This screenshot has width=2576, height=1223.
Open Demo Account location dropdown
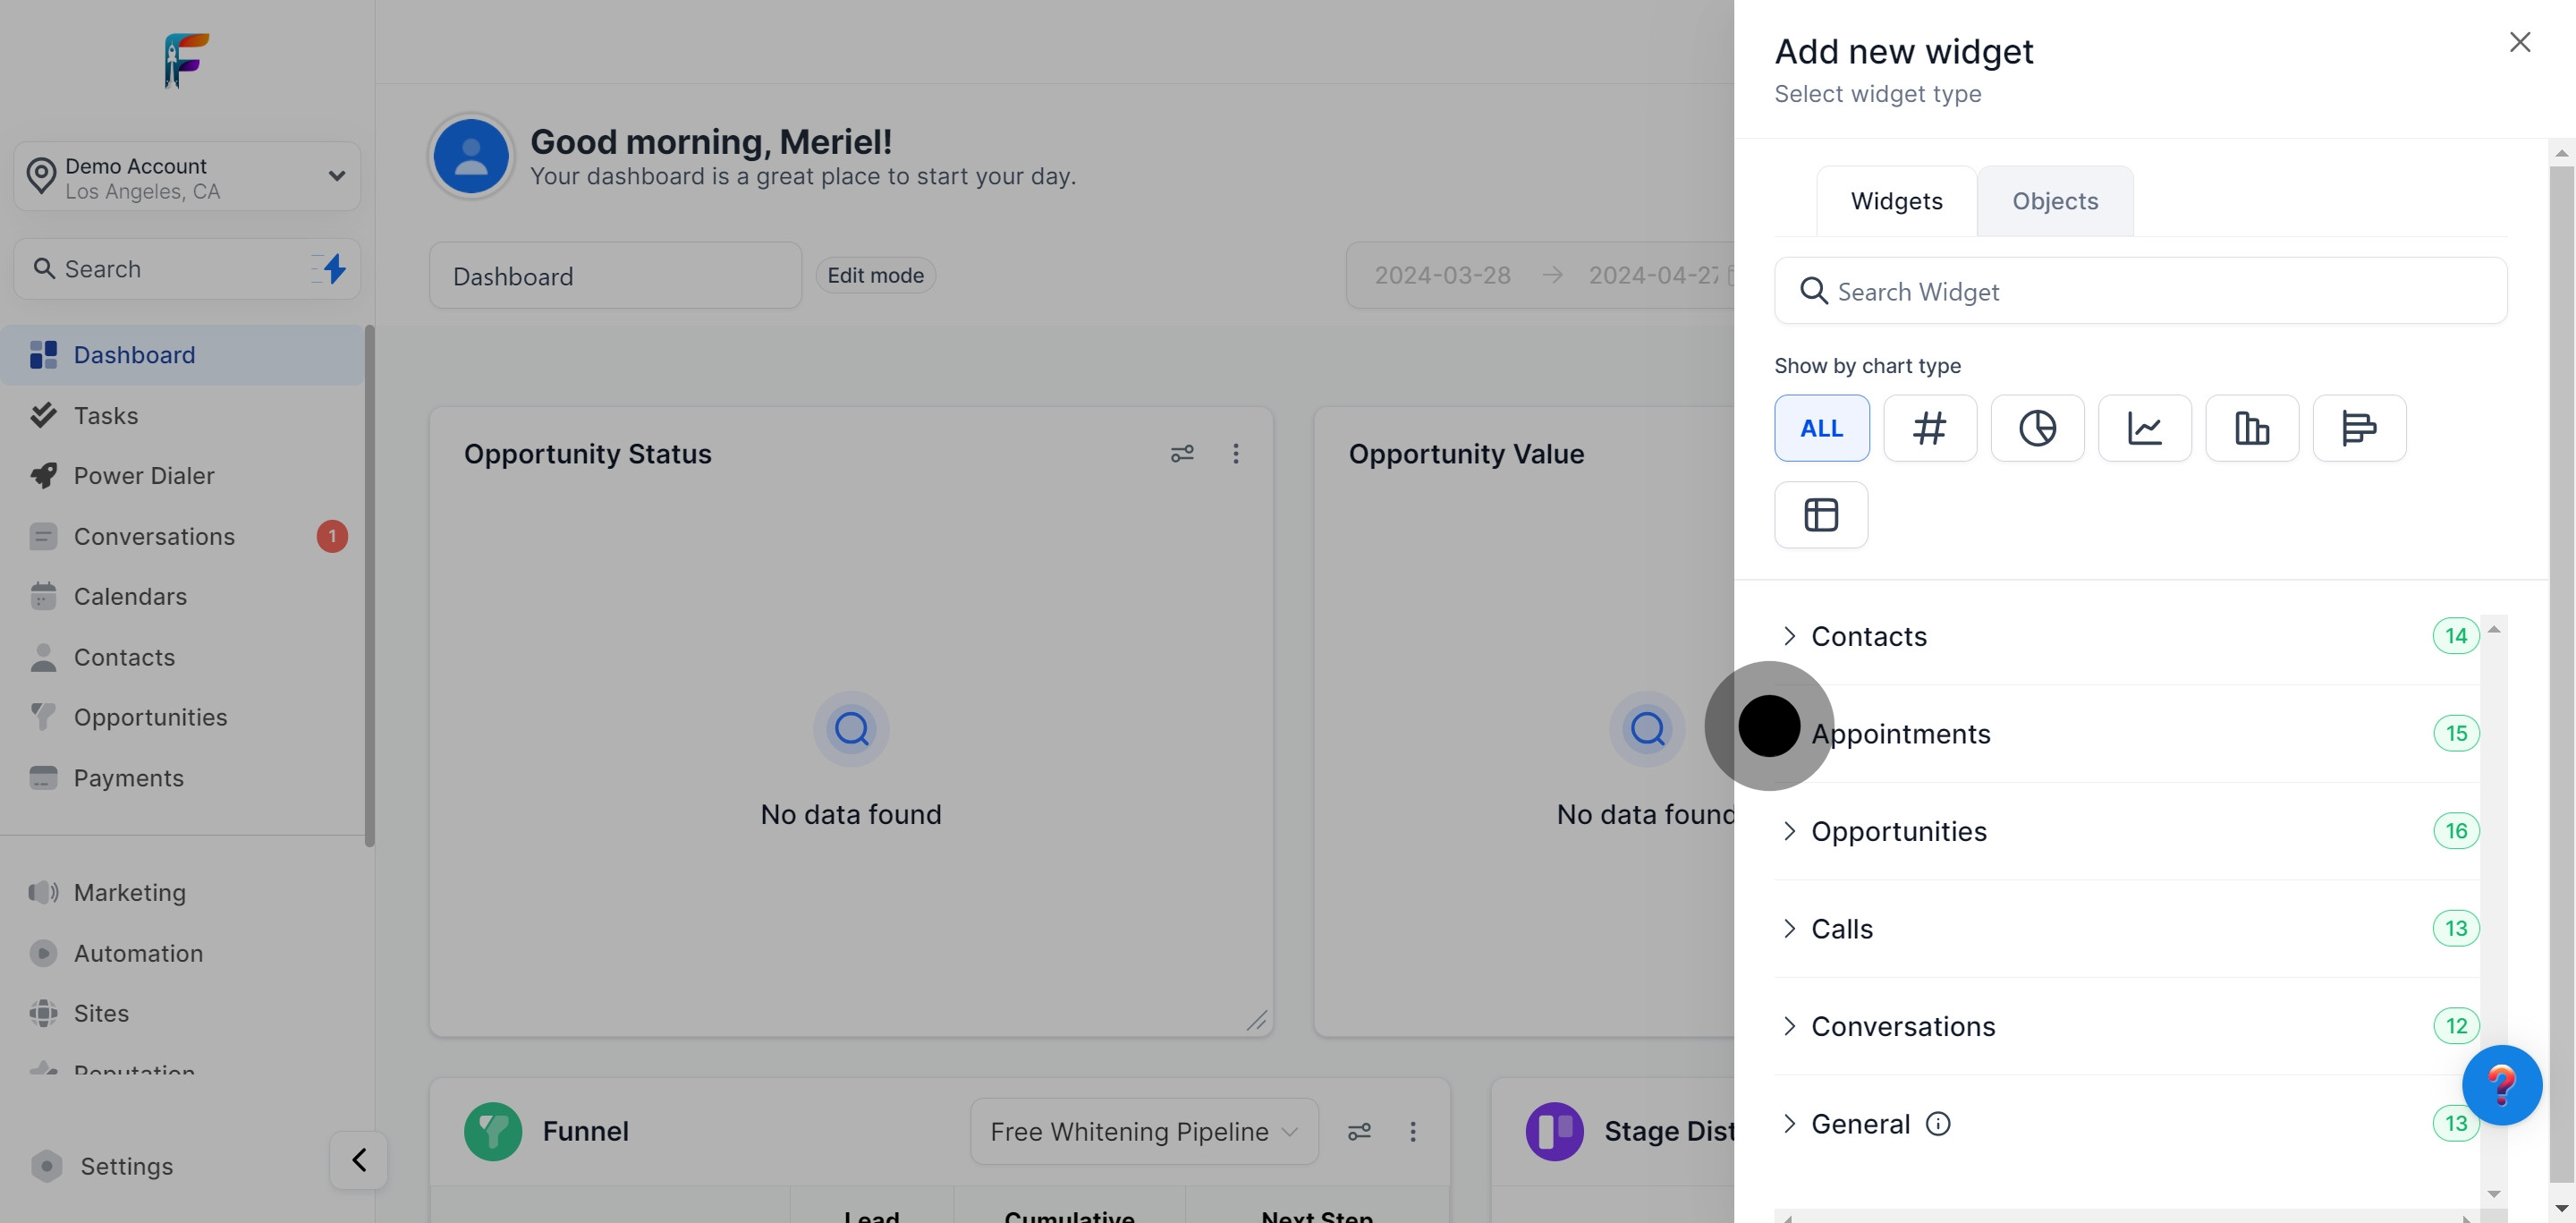tap(187, 177)
